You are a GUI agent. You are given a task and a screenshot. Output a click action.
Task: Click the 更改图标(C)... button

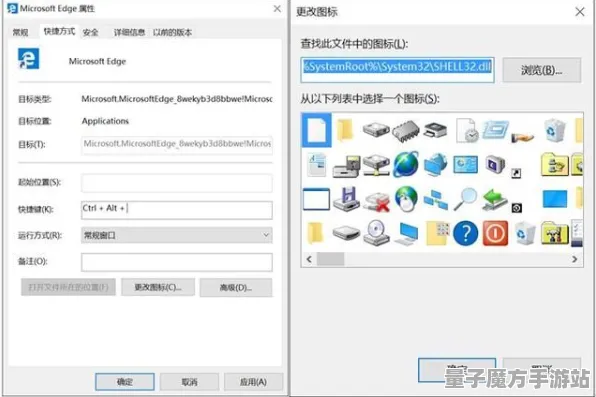pyautogui.click(x=158, y=287)
